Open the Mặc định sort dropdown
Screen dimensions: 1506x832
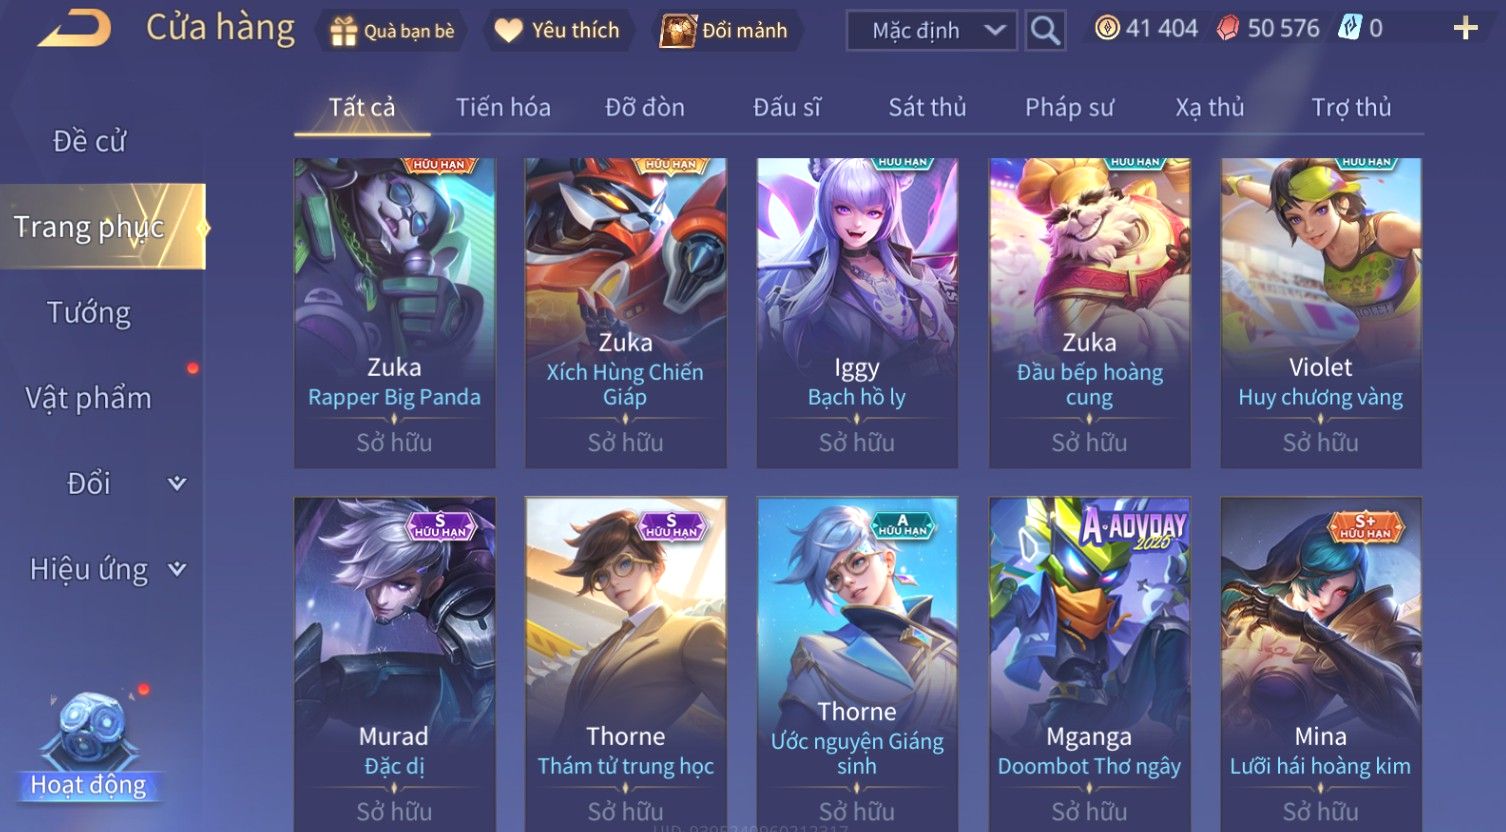point(932,31)
